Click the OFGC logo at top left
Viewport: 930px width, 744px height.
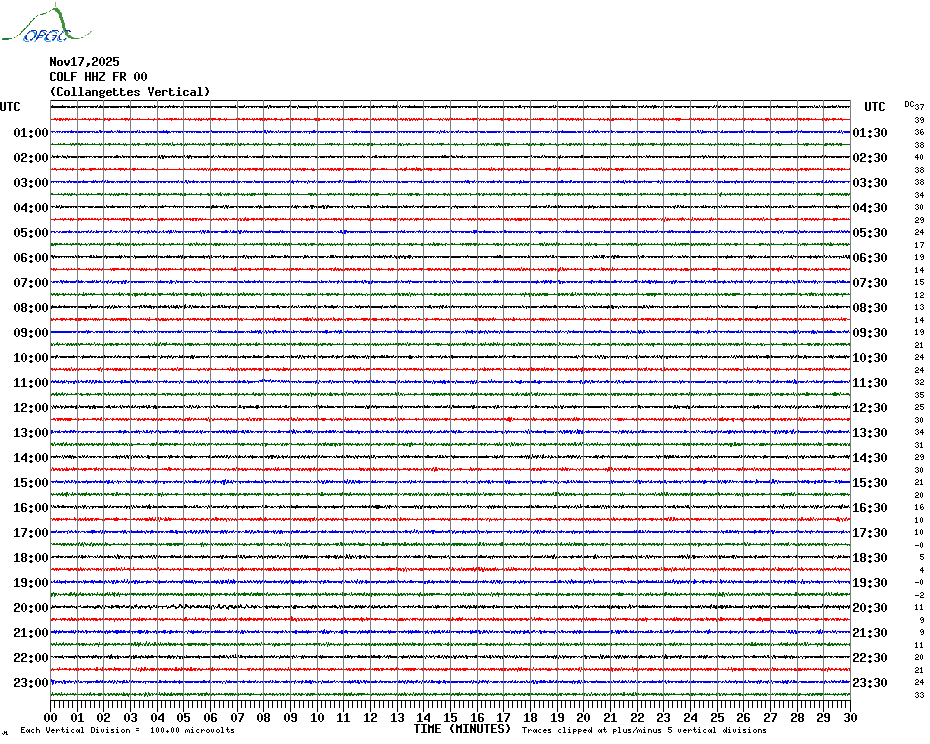(x=47, y=24)
